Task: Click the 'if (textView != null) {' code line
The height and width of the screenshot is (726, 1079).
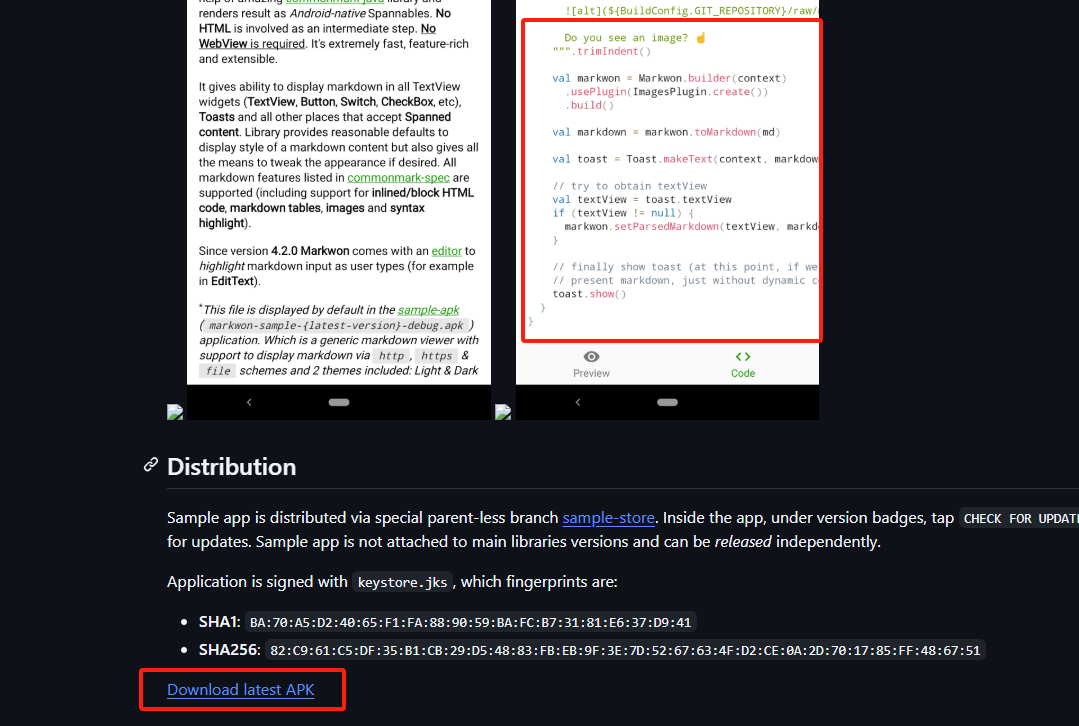Action: point(623,213)
